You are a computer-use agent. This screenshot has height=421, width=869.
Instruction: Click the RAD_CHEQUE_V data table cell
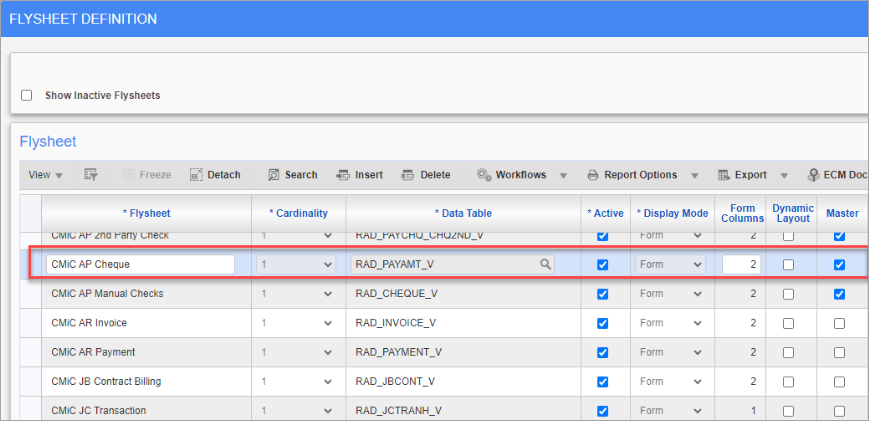click(x=463, y=294)
